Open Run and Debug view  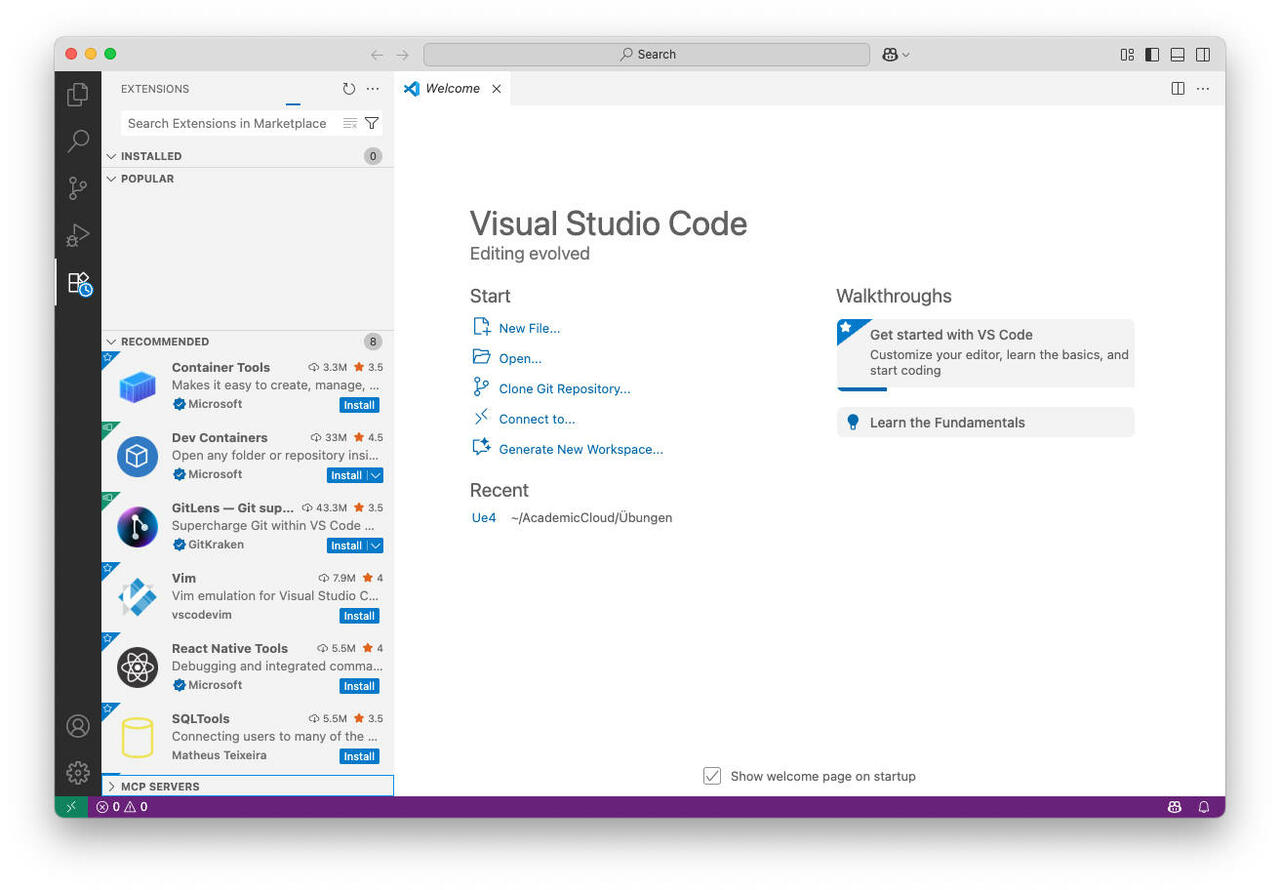pos(78,235)
